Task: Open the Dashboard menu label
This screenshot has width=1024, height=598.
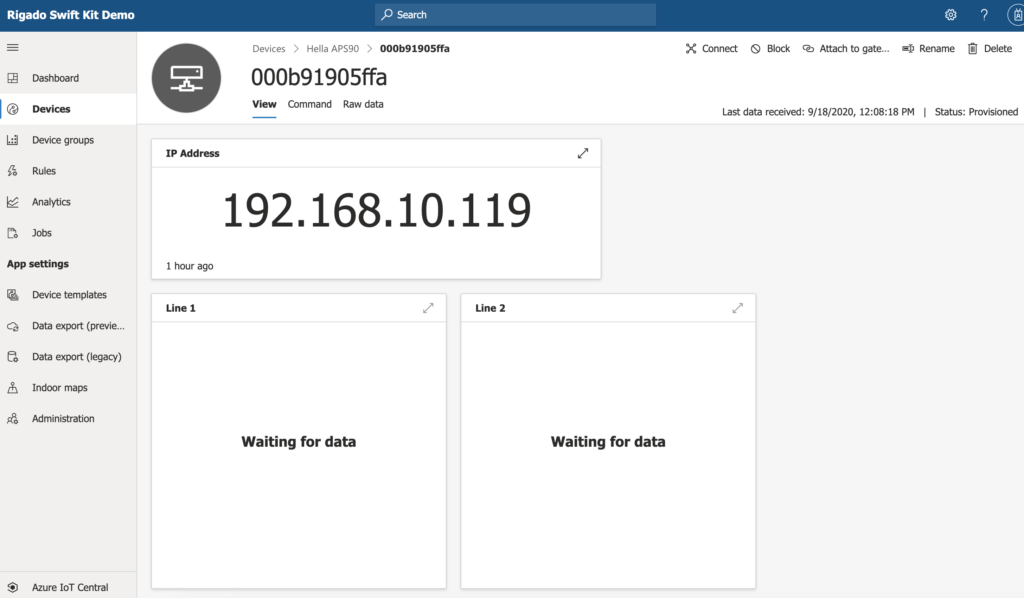Action: [56, 78]
